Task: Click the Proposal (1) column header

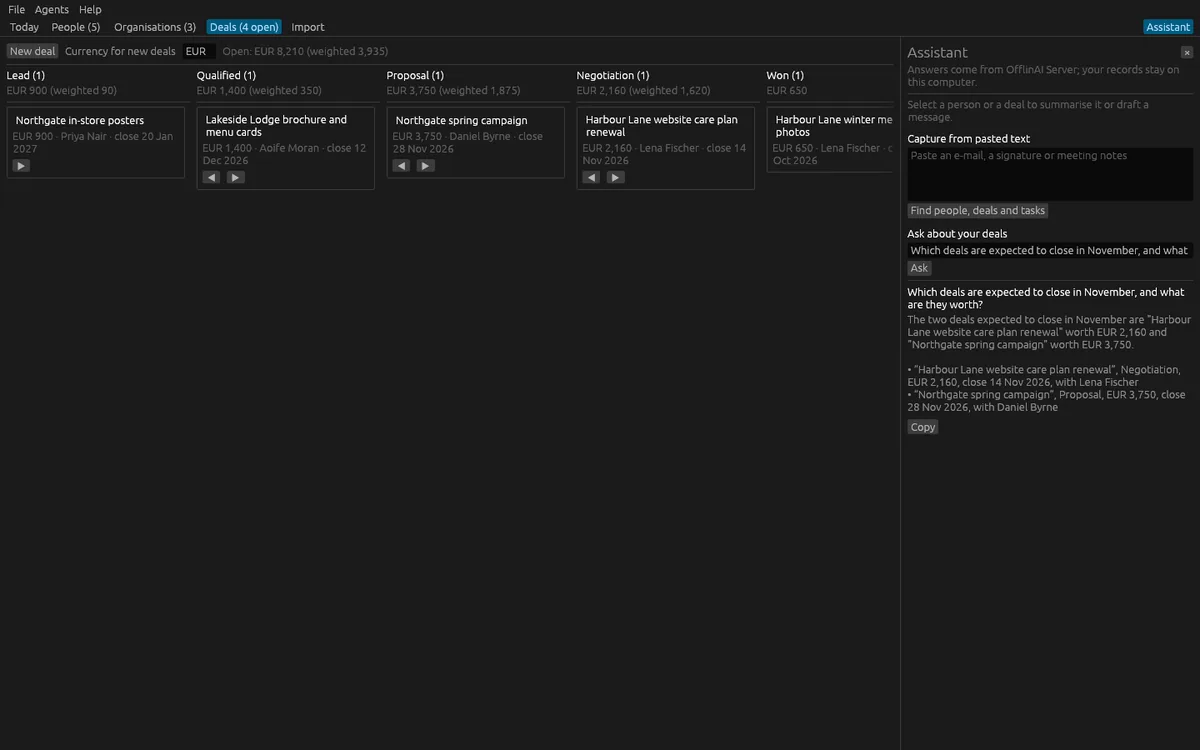Action: (x=415, y=76)
